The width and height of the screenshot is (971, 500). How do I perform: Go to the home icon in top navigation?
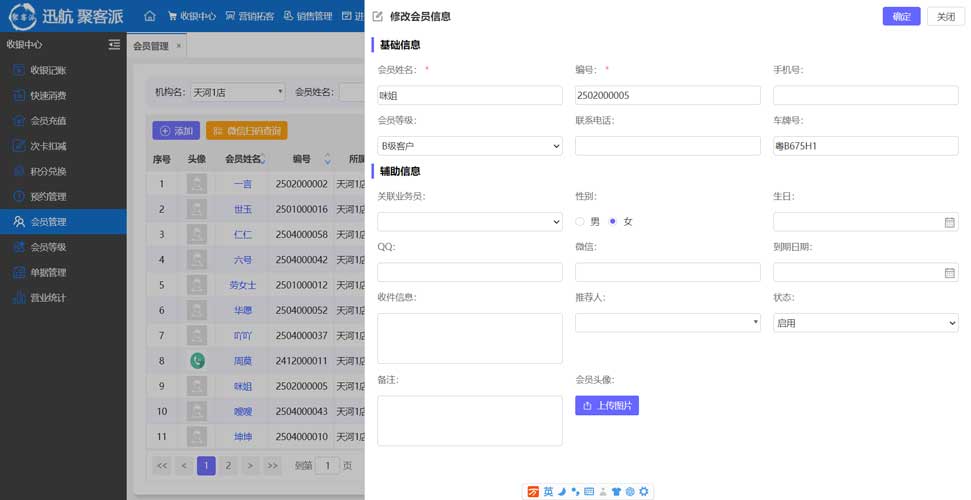click(x=150, y=16)
